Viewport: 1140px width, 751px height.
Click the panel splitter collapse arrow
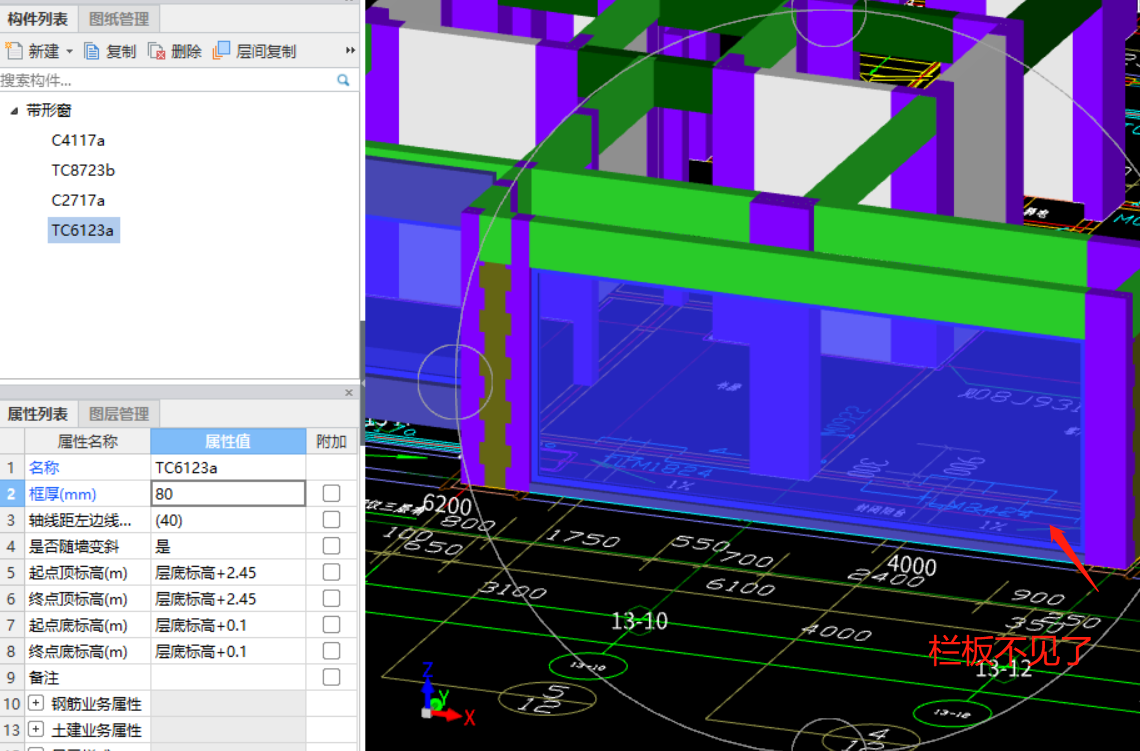point(362,384)
